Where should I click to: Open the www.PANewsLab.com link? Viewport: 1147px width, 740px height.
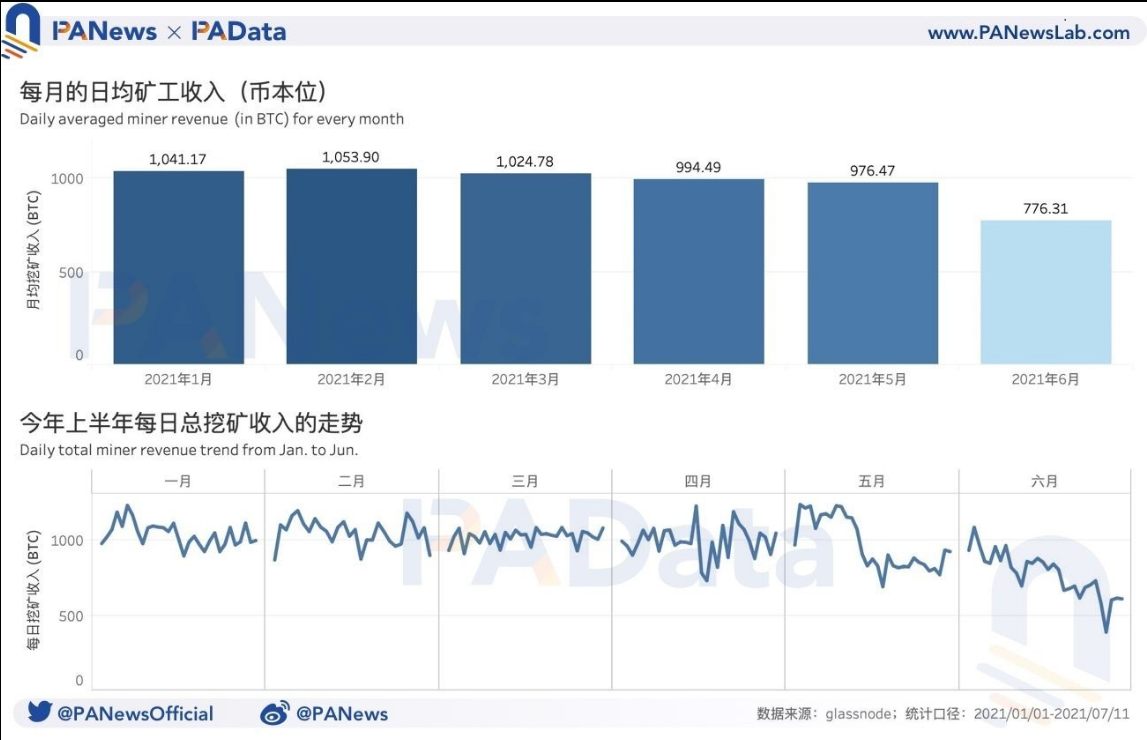[1028, 33]
